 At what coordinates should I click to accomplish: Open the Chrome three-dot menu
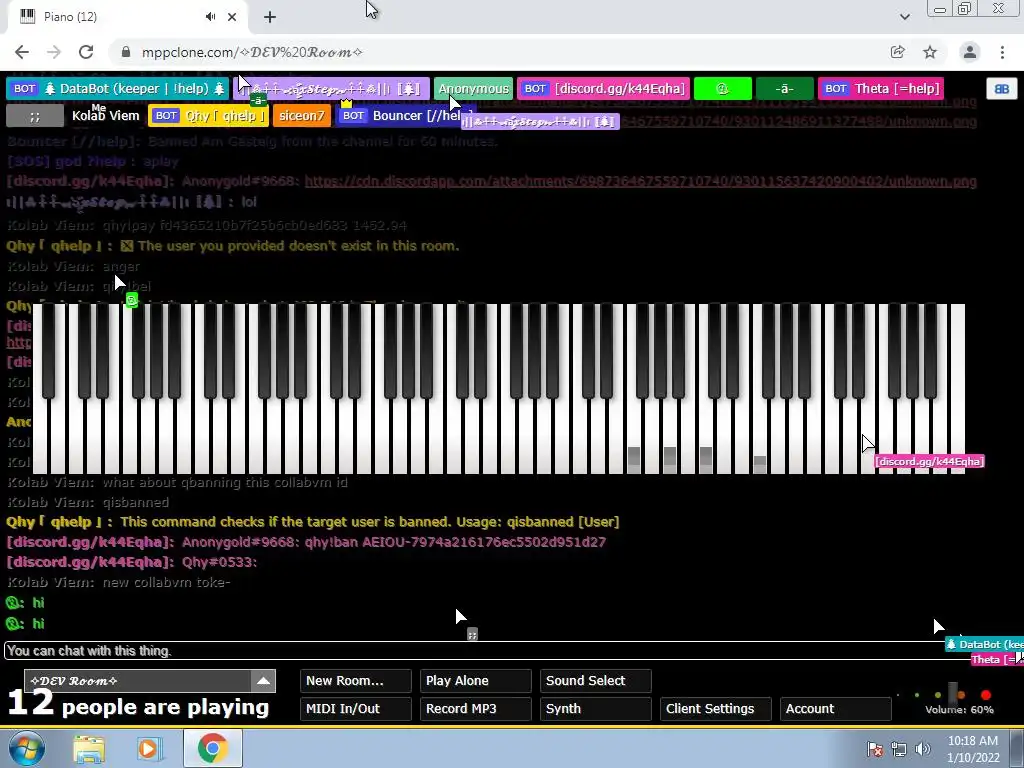coord(1002,52)
